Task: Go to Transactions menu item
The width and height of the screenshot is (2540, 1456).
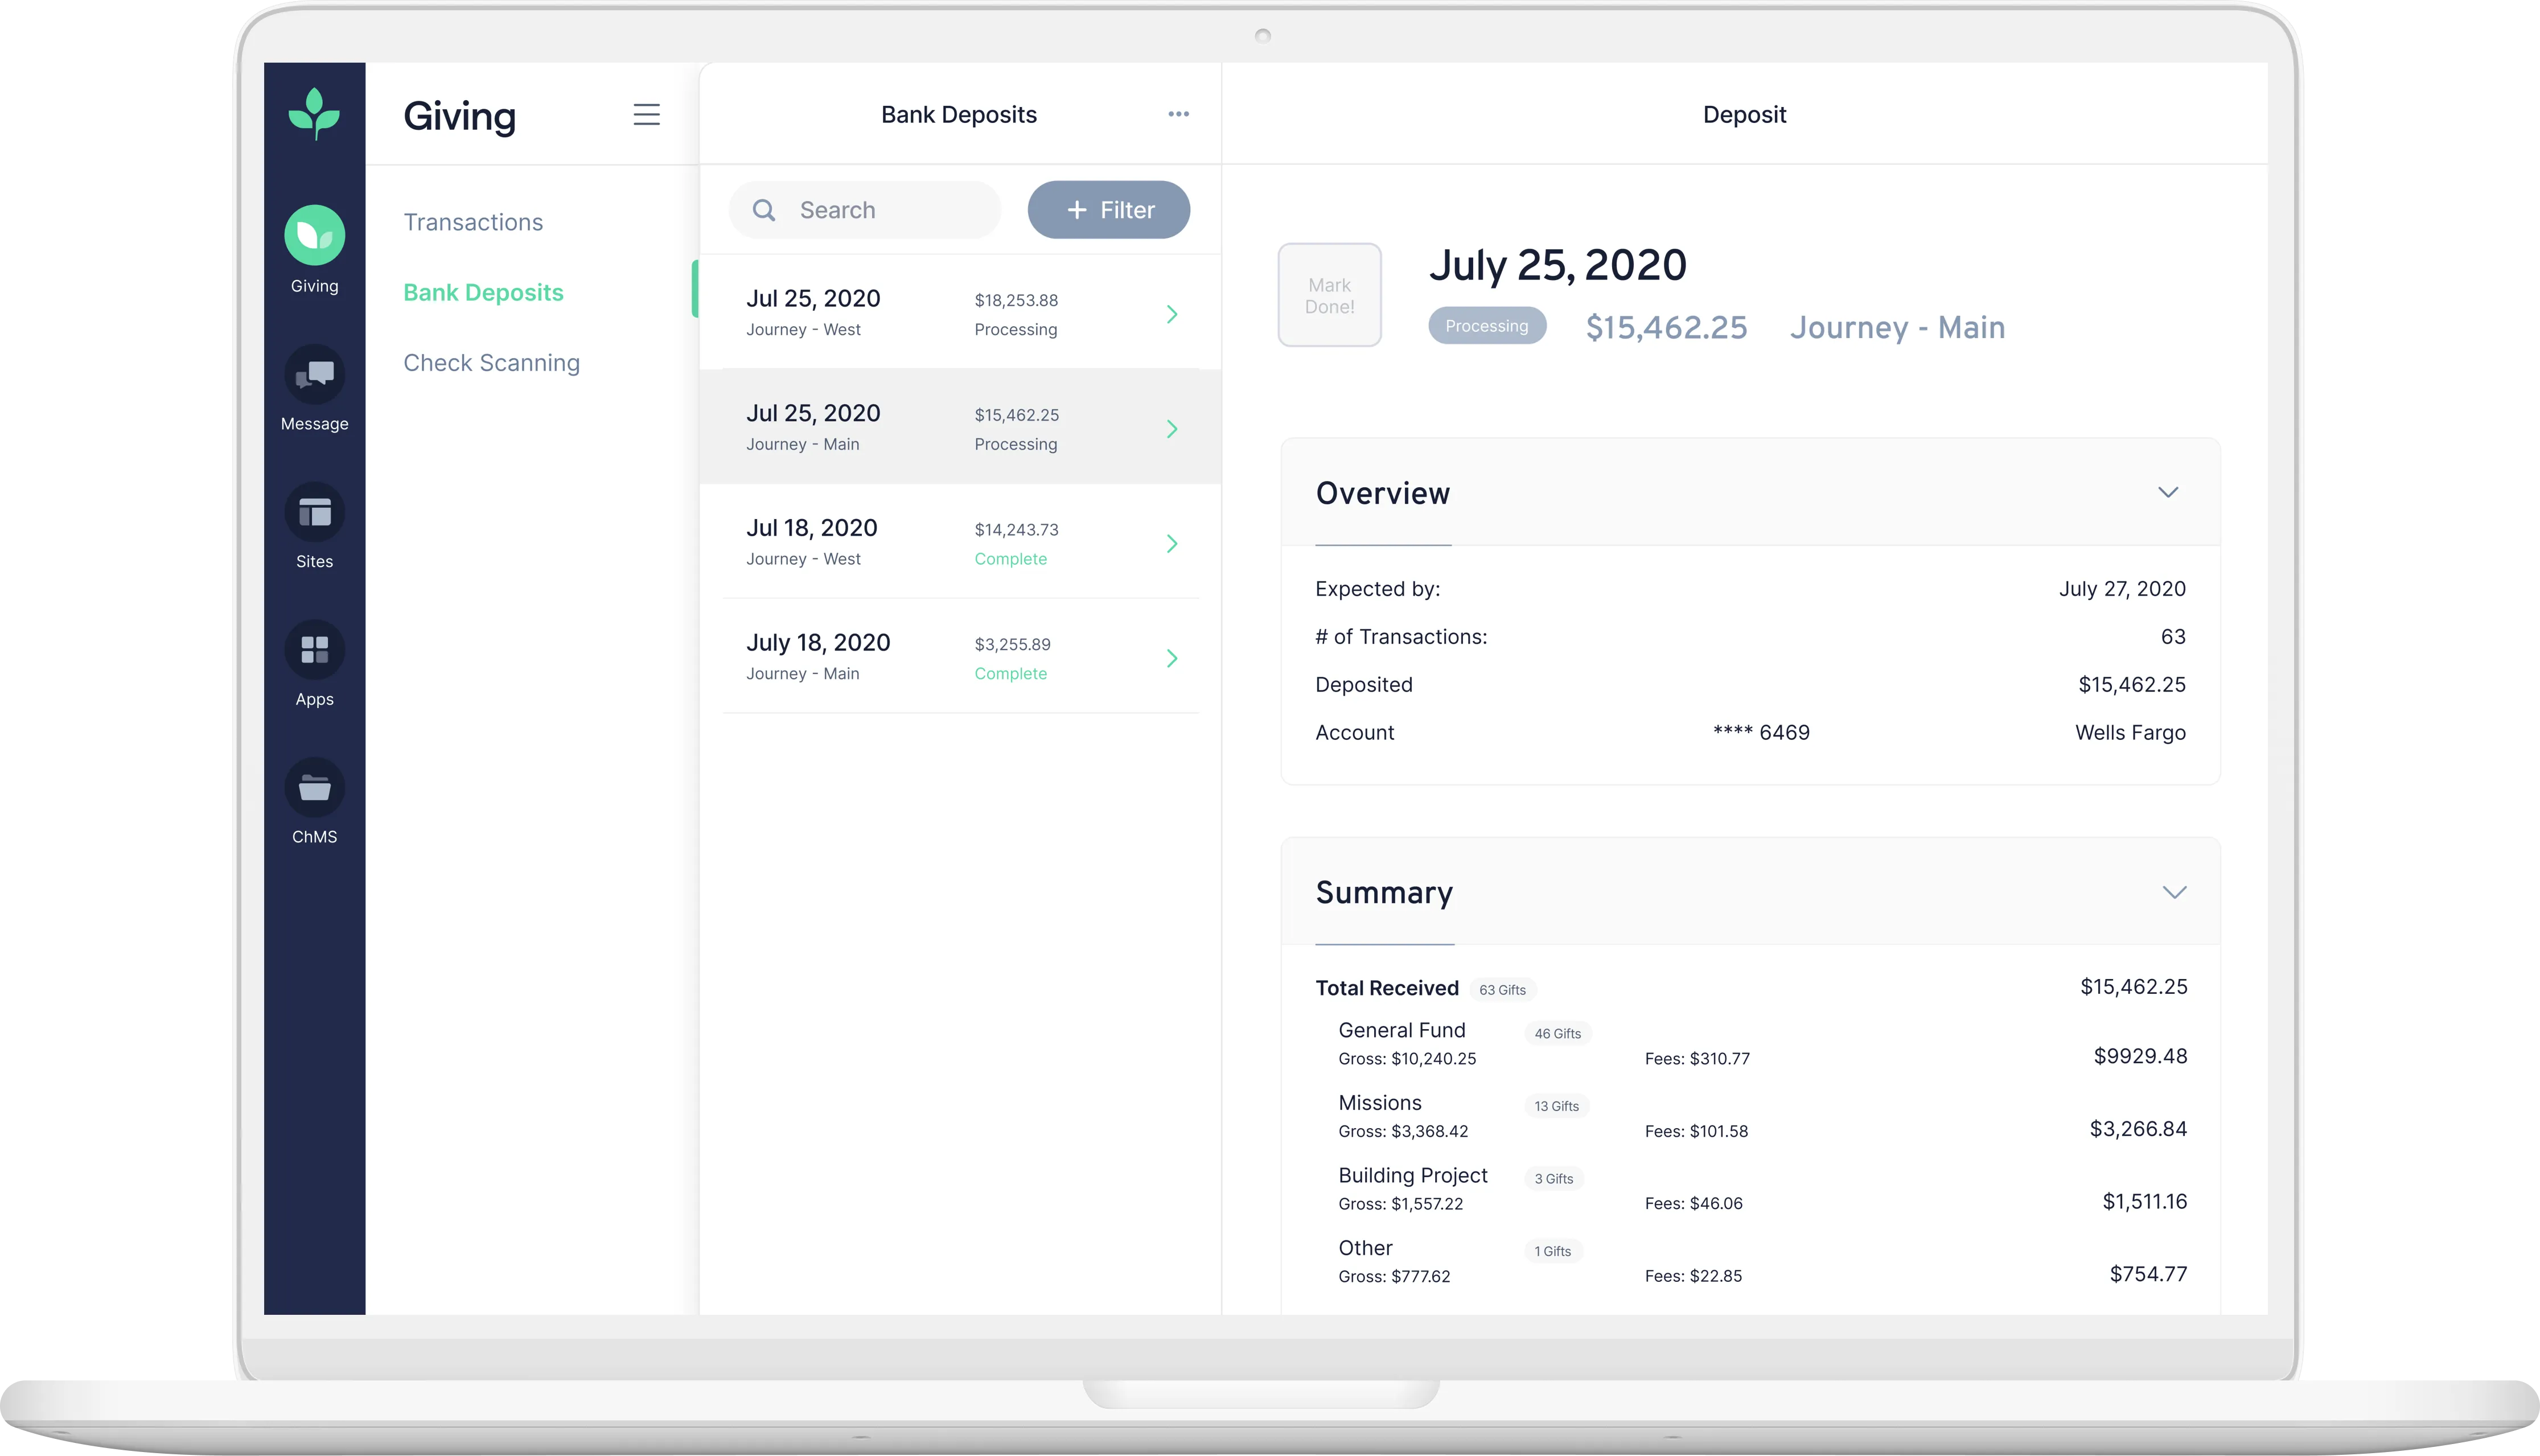Action: tap(473, 222)
